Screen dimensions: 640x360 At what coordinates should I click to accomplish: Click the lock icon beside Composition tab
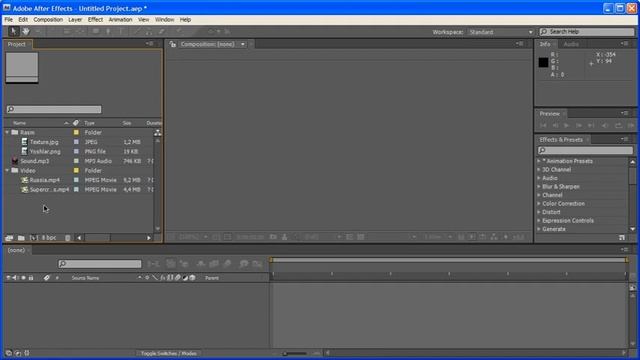[x=173, y=44]
